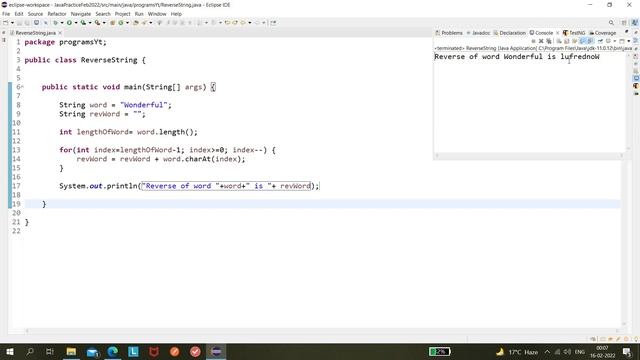The width and height of the screenshot is (640, 360).
Task: Switch to the Coverage tab
Action: click(603, 33)
